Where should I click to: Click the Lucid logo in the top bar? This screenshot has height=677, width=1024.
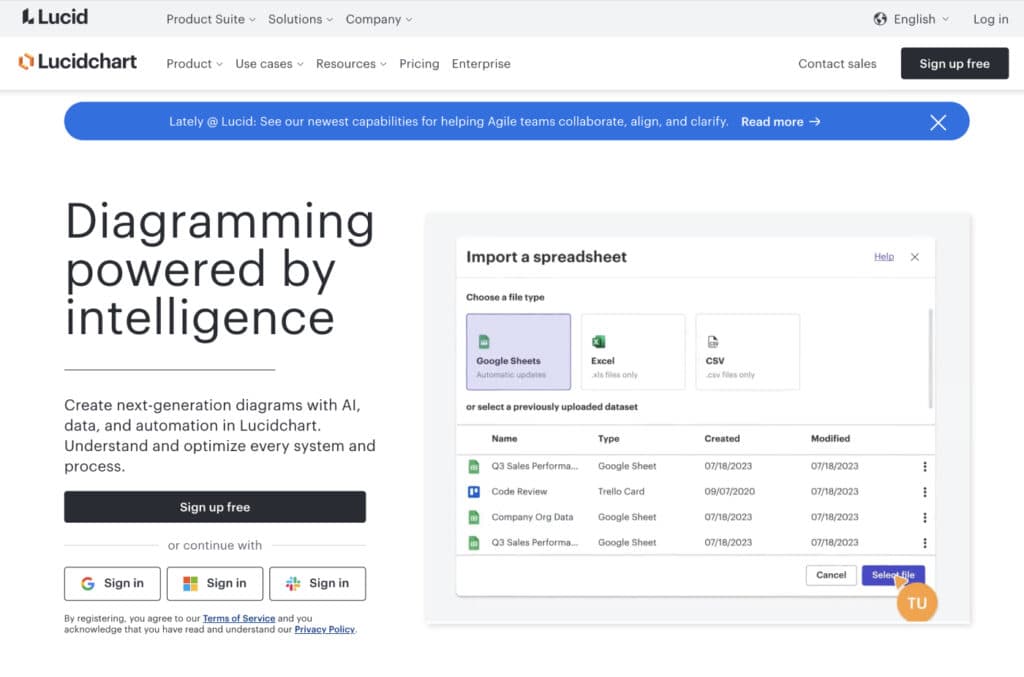click(54, 17)
